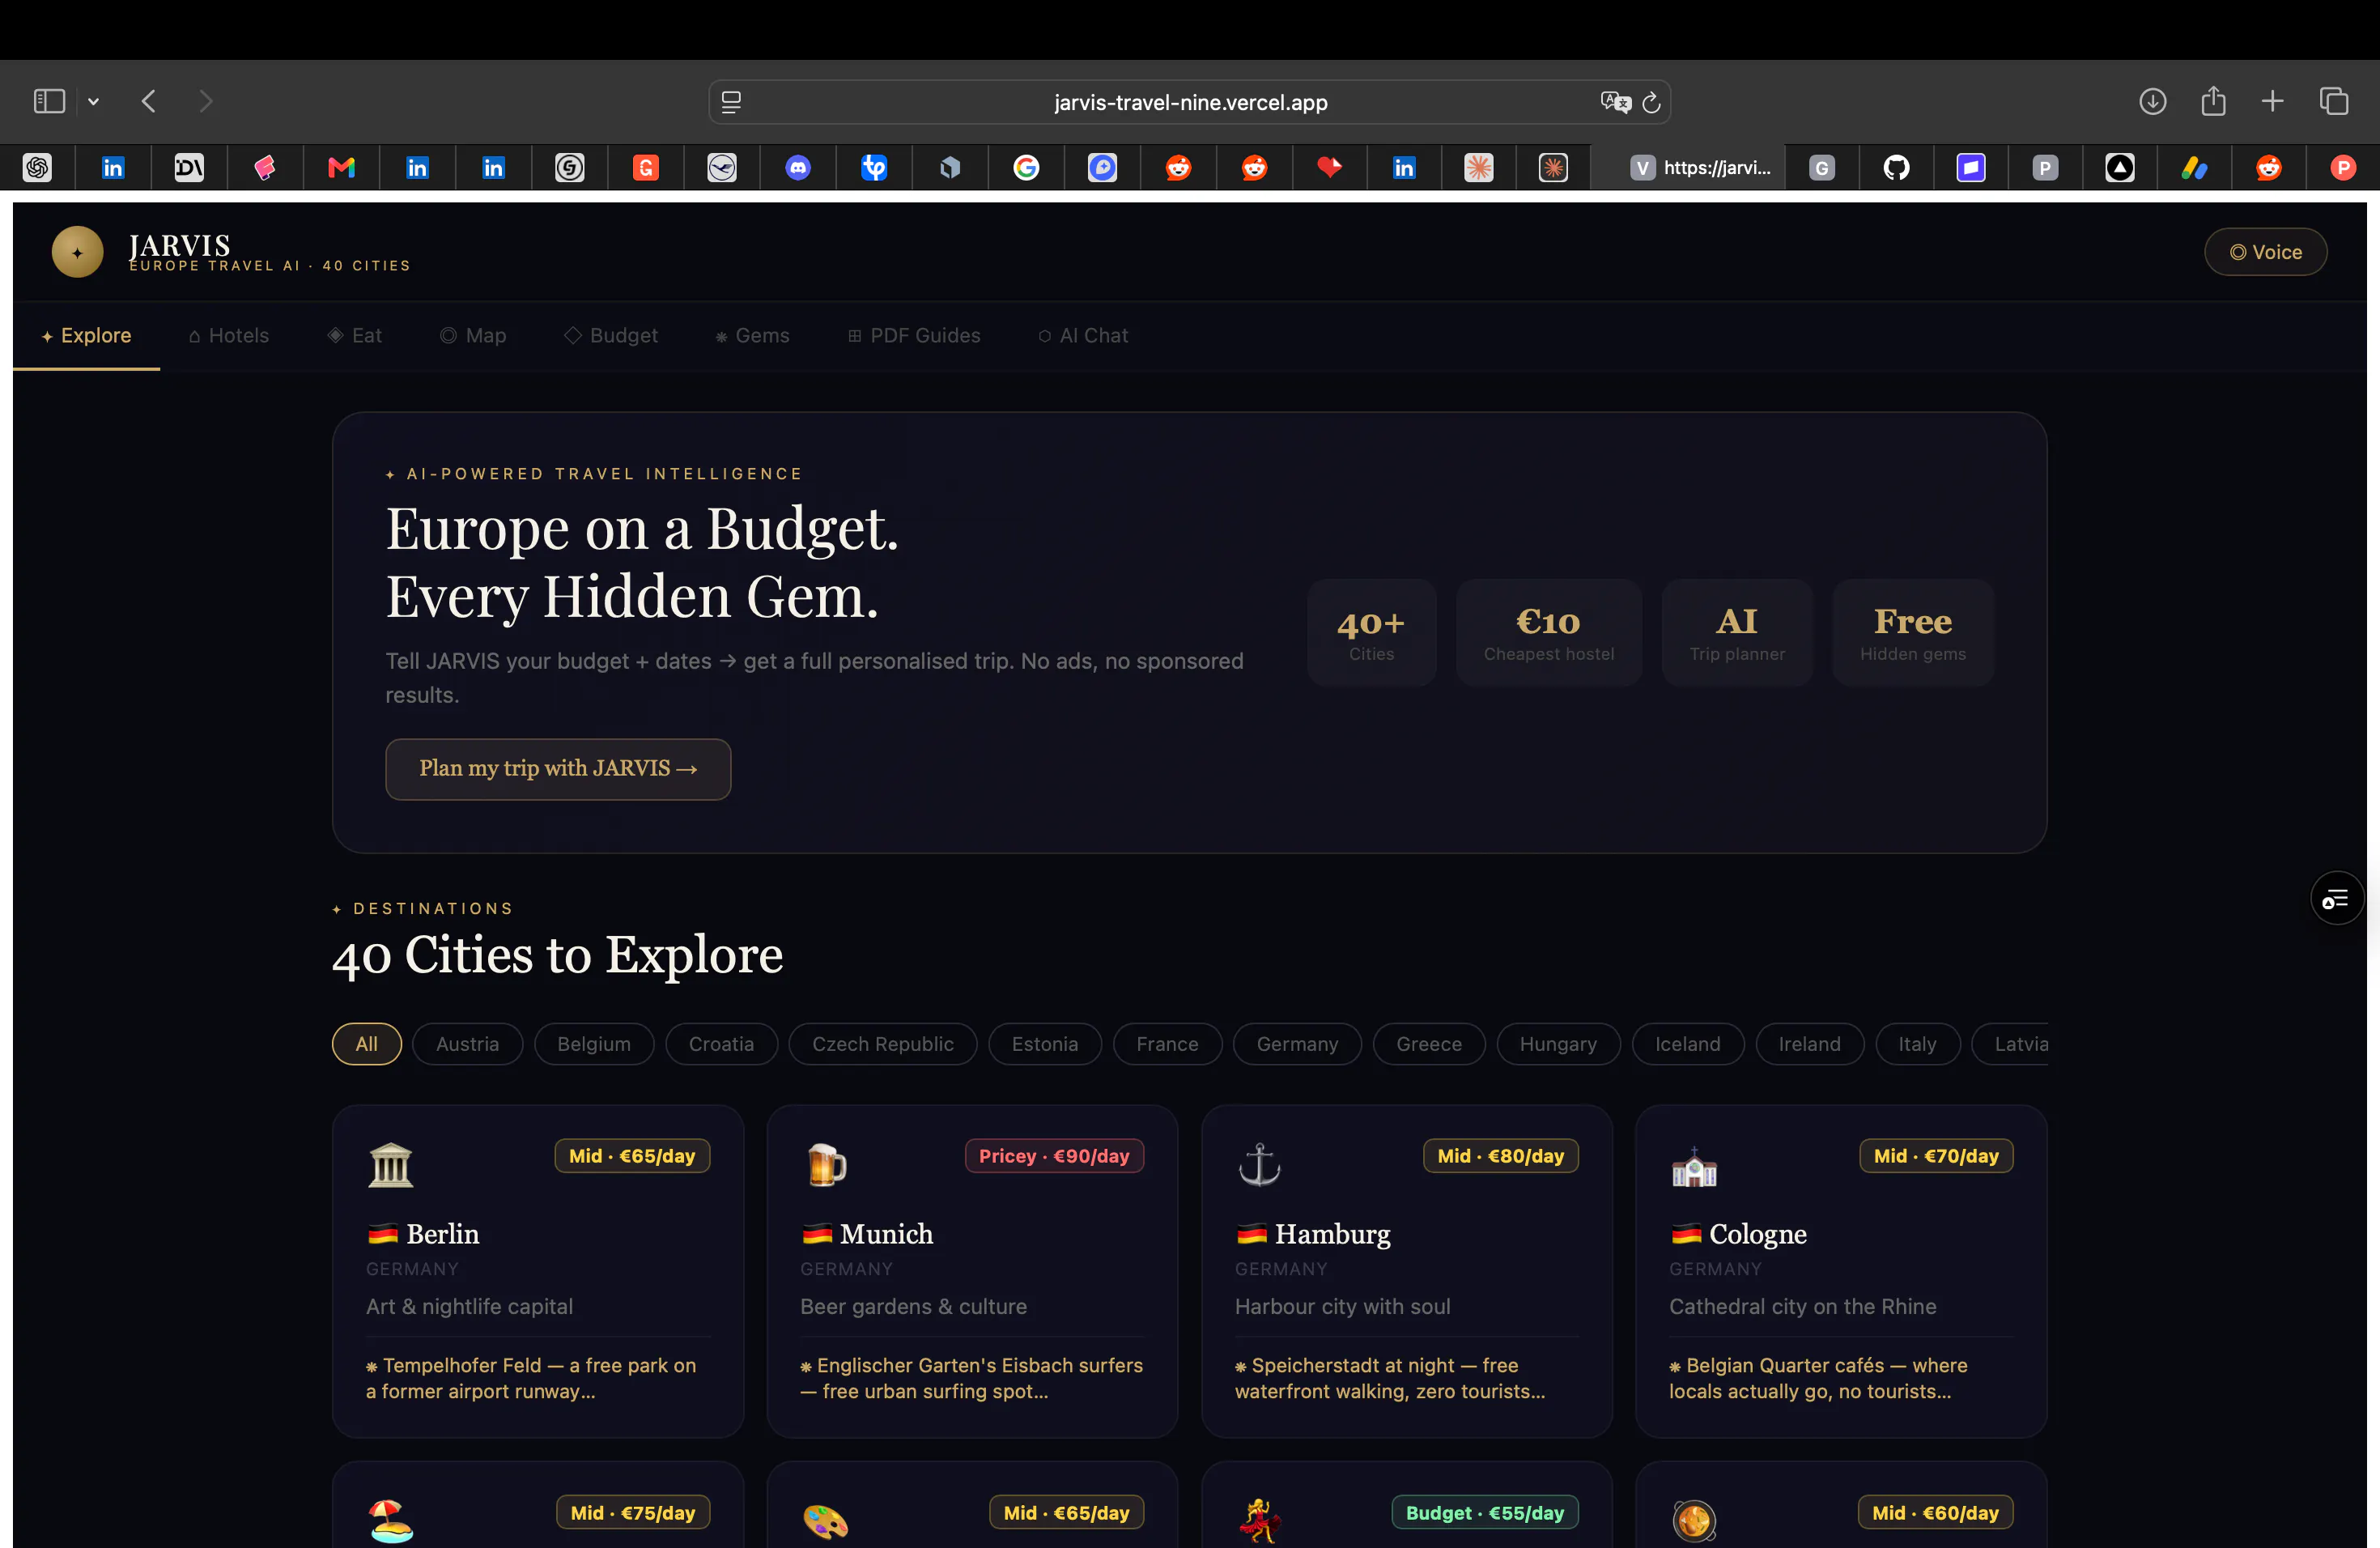The height and width of the screenshot is (1548, 2380).
Task: Filter cities by France chip
Action: [1167, 1044]
